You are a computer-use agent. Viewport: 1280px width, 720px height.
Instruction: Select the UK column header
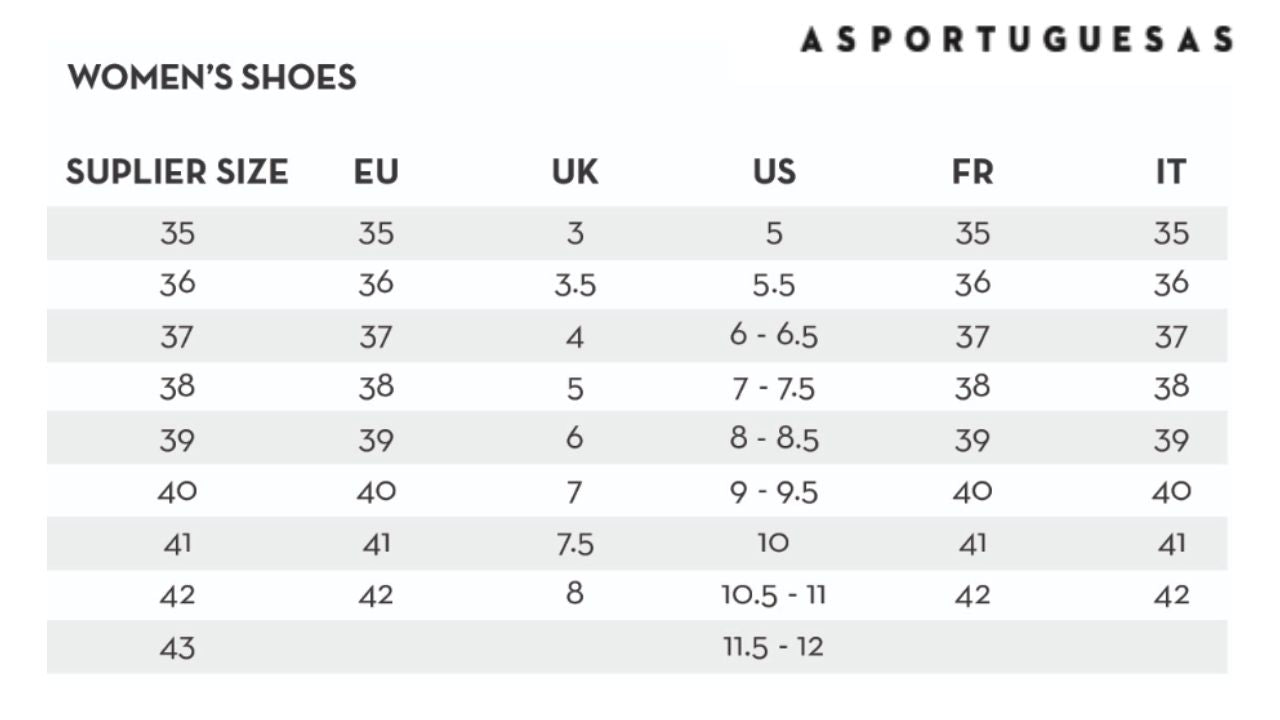575,172
